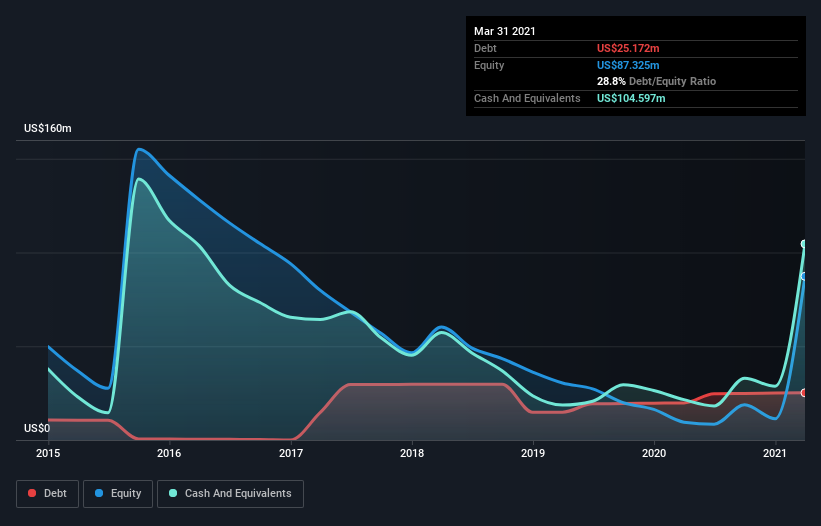The width and height of the screenshot is (821, 526).
Task: Select the 2015 x-axis label
Action: [x=48, y=453]
